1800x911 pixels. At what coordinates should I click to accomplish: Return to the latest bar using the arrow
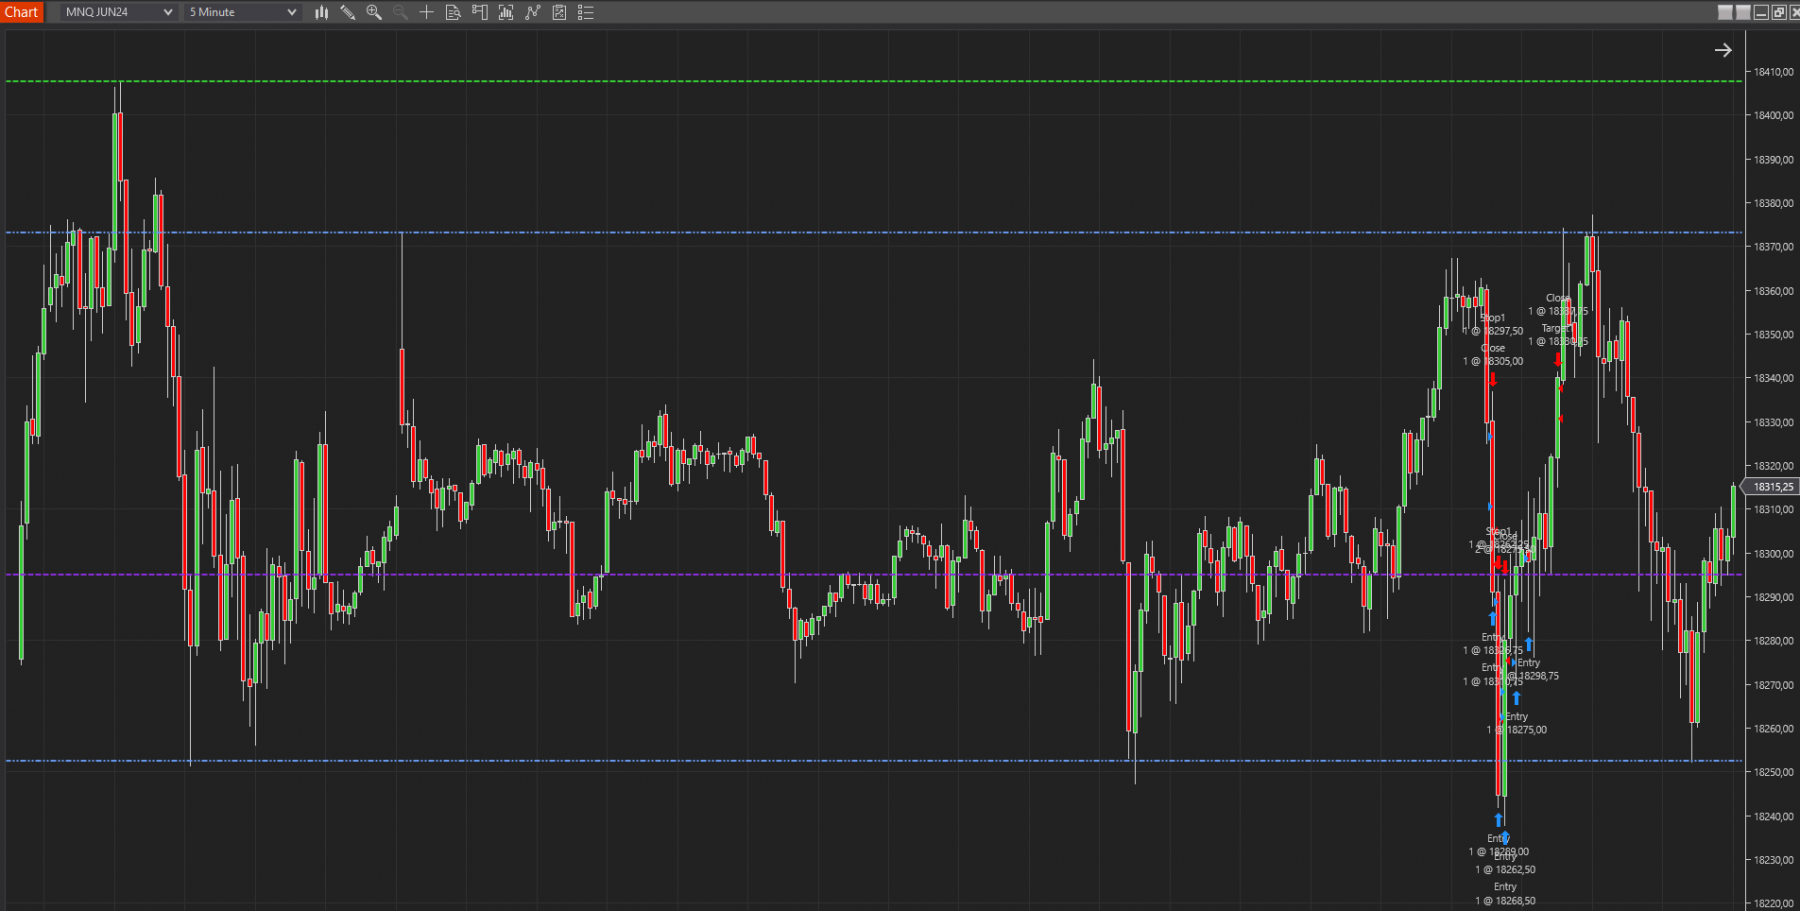(1723, 50)
